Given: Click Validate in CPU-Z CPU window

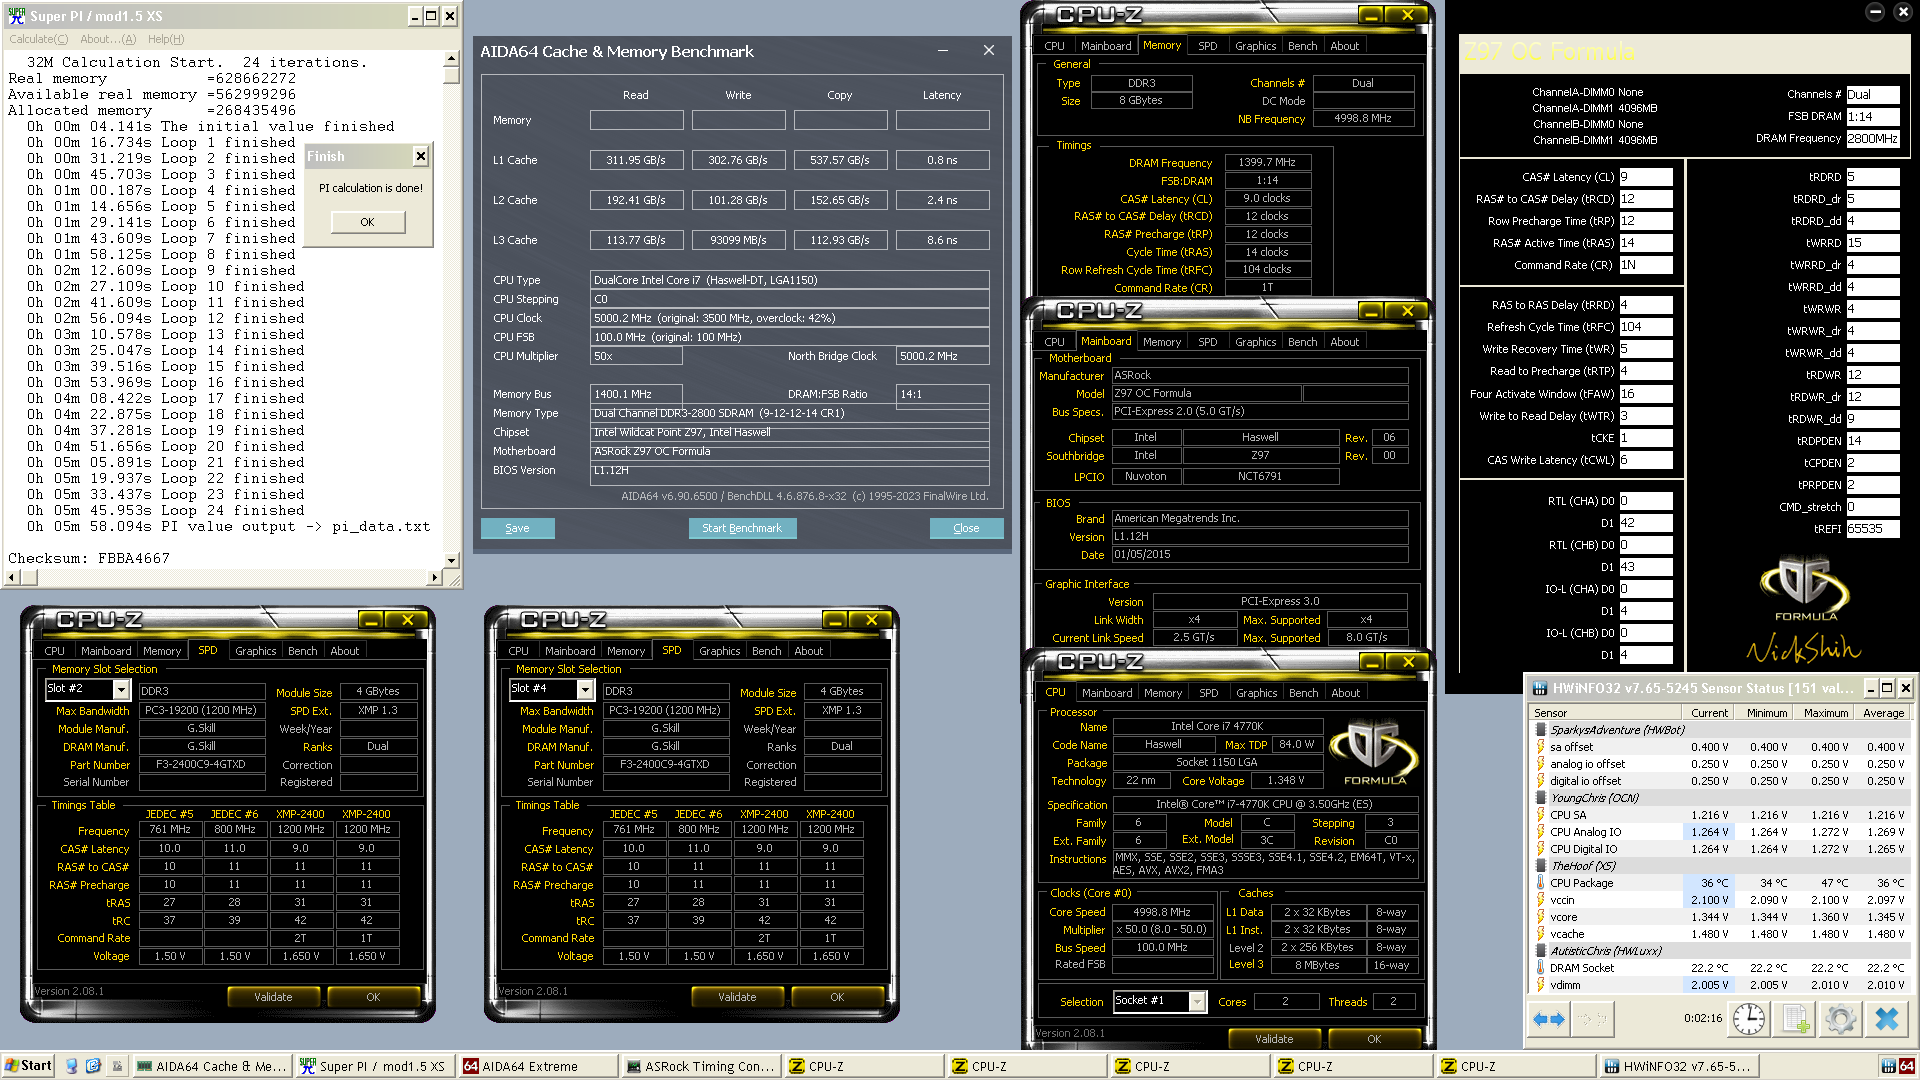Looking at the screenshot, I should click(1274, 1039).
